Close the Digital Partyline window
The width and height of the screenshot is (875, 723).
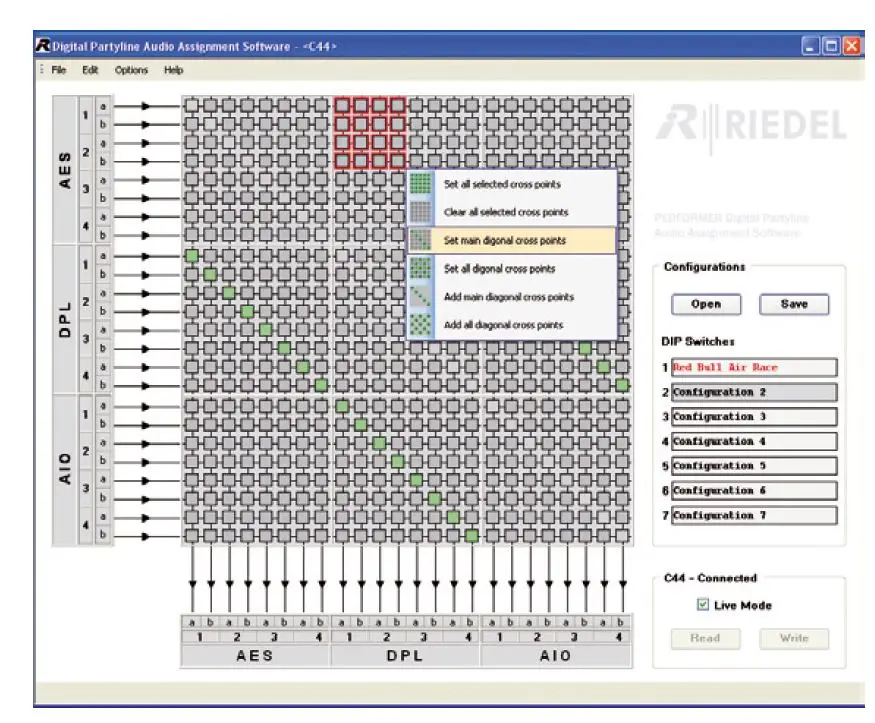(852, 46)
